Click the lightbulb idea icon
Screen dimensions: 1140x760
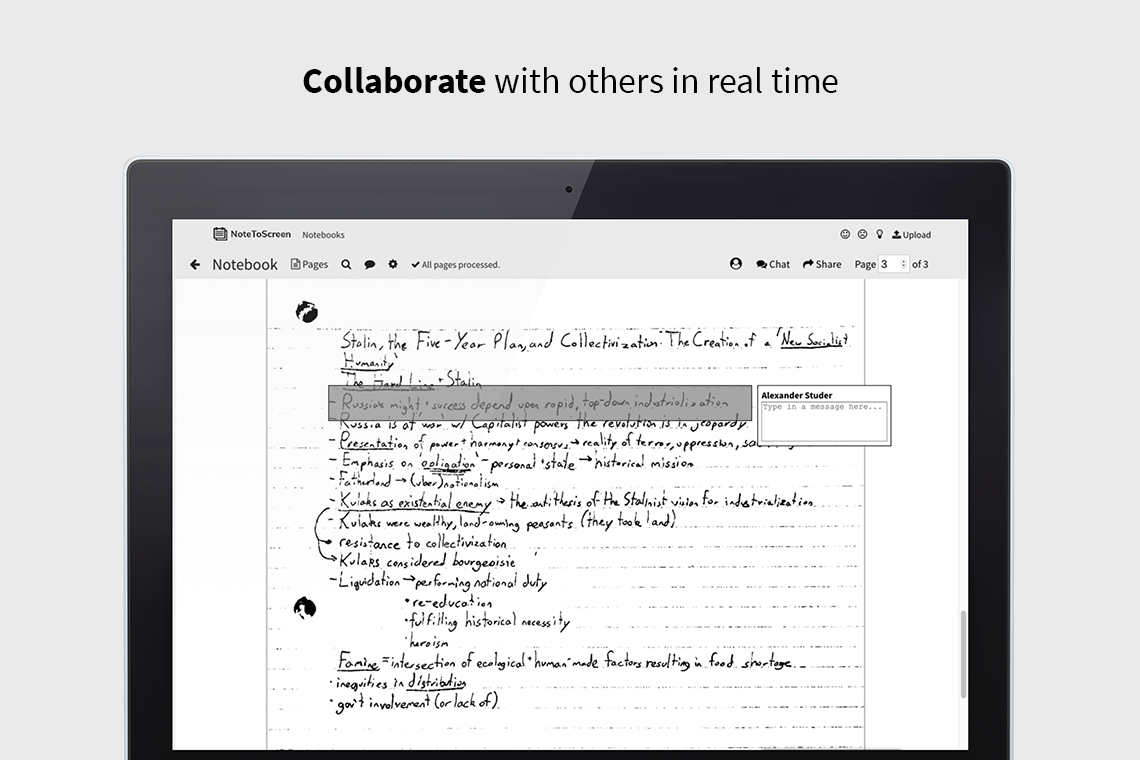[x=880, y=234]
